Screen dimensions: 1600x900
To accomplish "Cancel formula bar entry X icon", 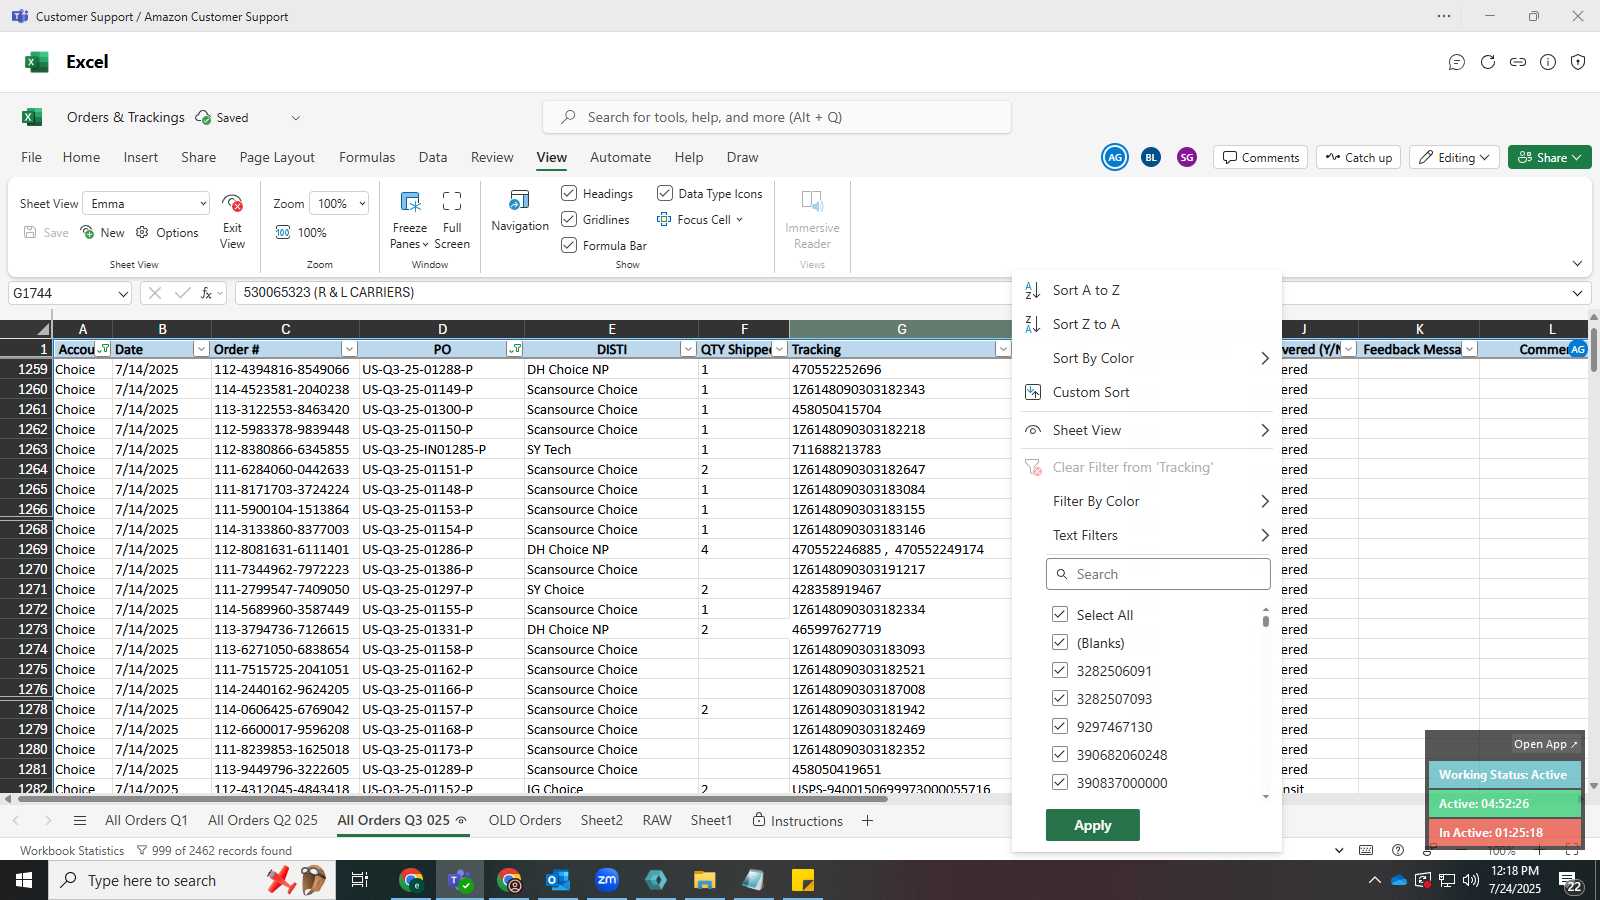I will pos(154,293).
